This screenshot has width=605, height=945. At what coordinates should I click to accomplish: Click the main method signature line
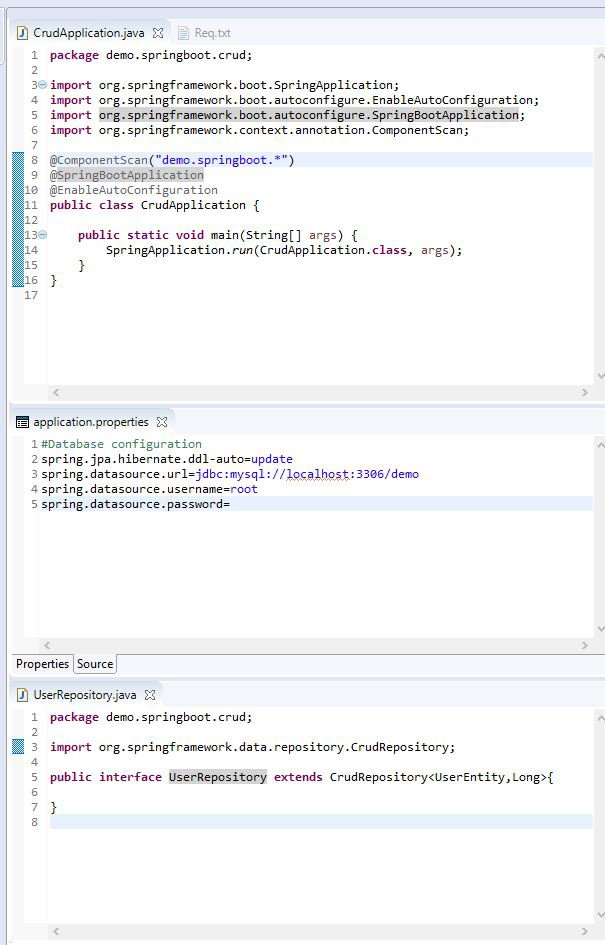218,235
